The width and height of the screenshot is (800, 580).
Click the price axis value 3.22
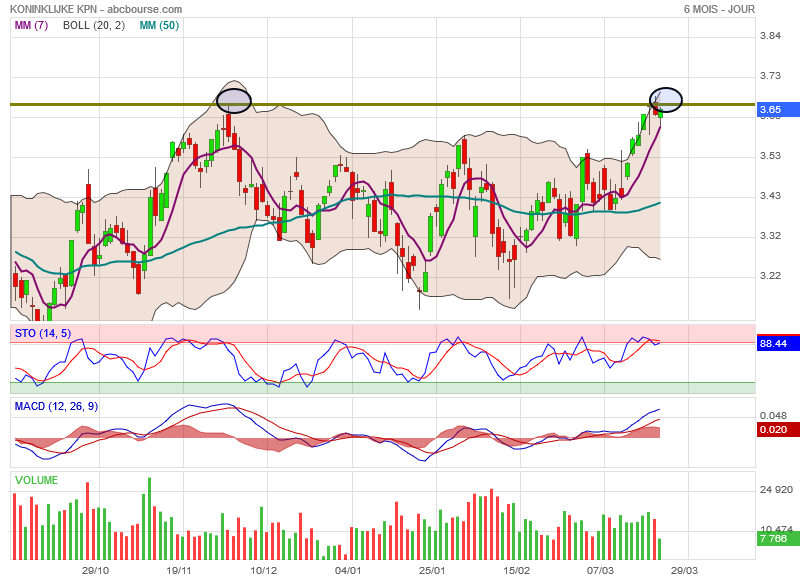pos(770,275)
